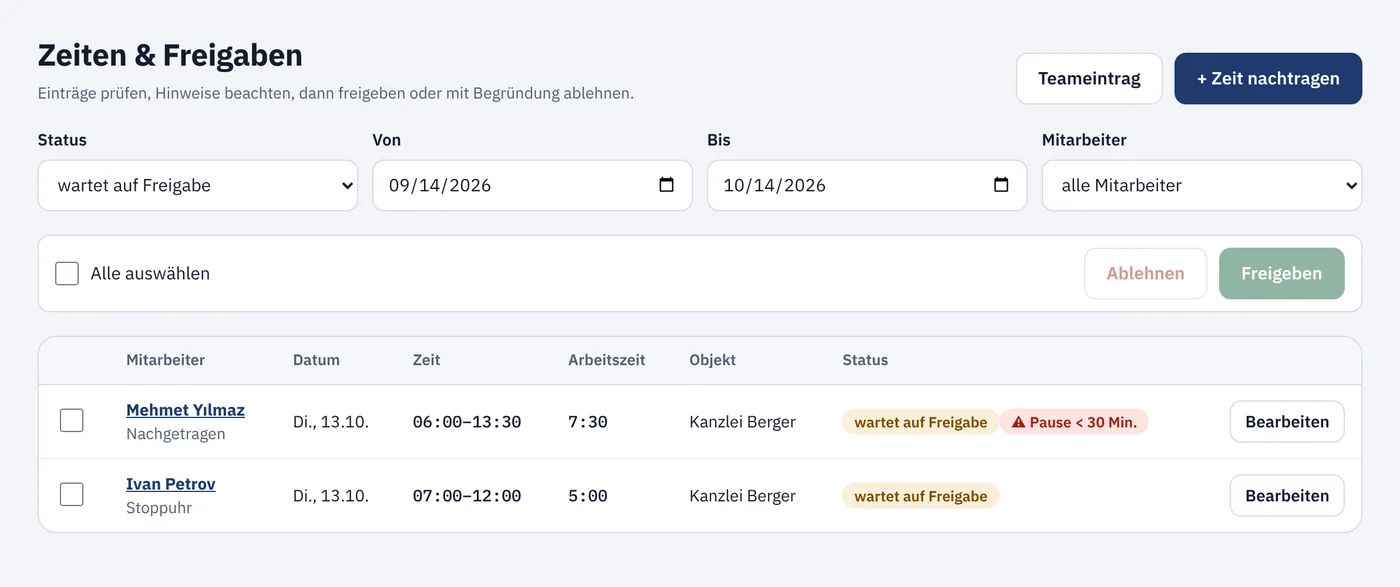Click the 'Pause < 30 Min.' warning badge
The image size is (1400, 587).
[1074, 422]
